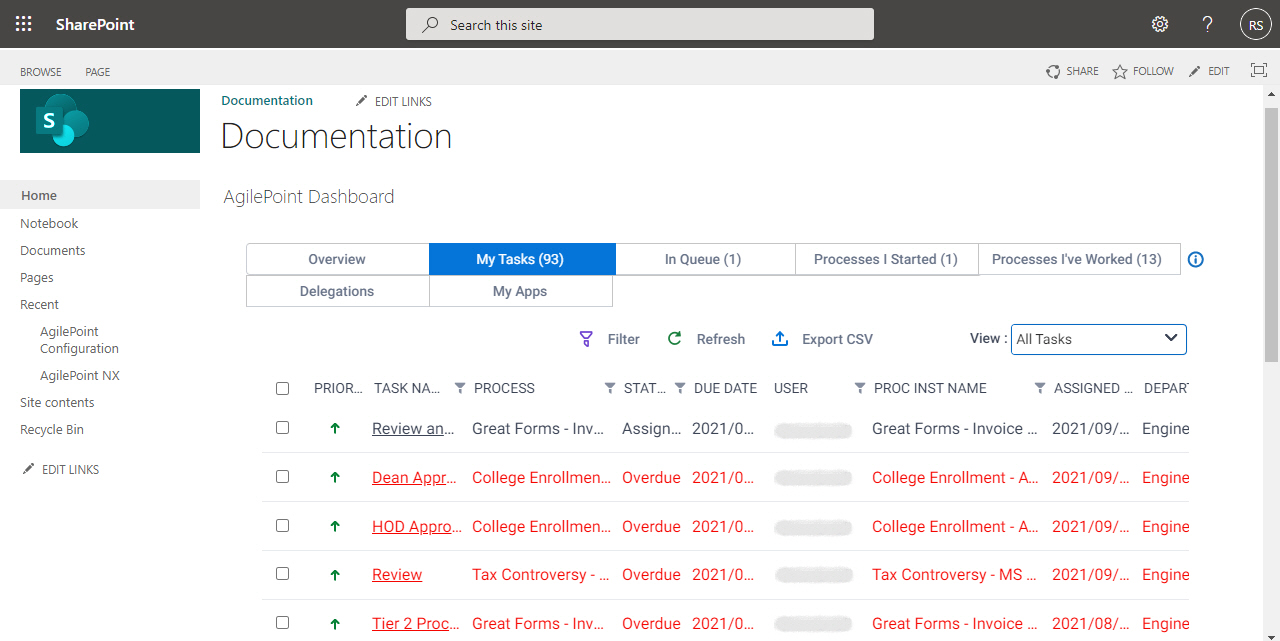
Task: Open the Processes I Started (1) tab
Action: click(x=886, y=259)
